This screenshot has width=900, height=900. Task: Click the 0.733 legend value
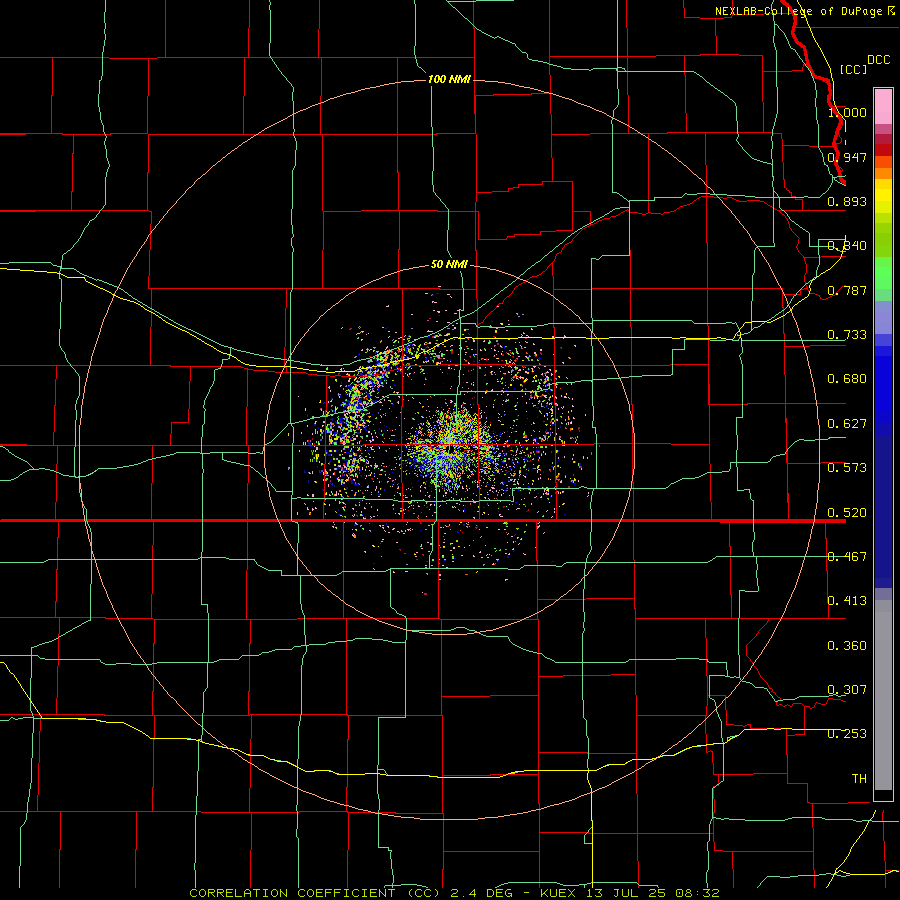pos(847,335)
